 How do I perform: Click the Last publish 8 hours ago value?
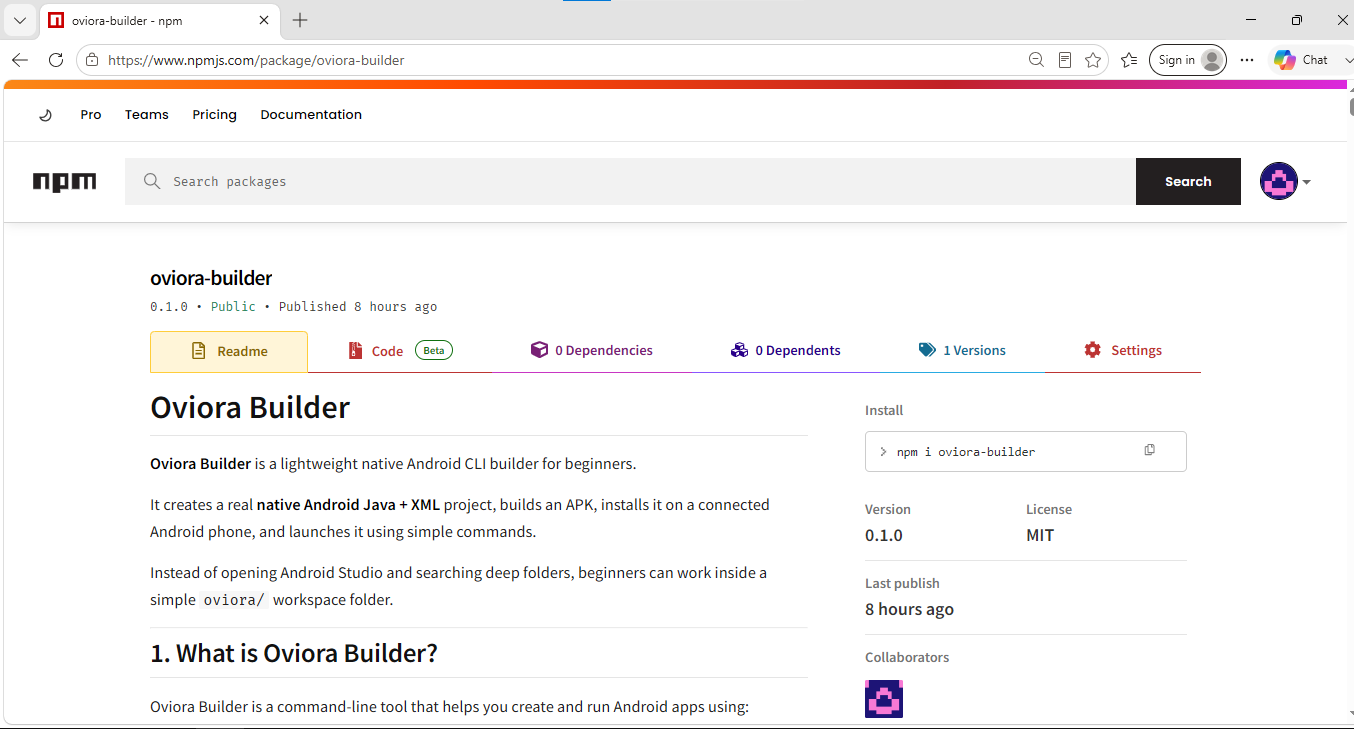tap(909, 609)
